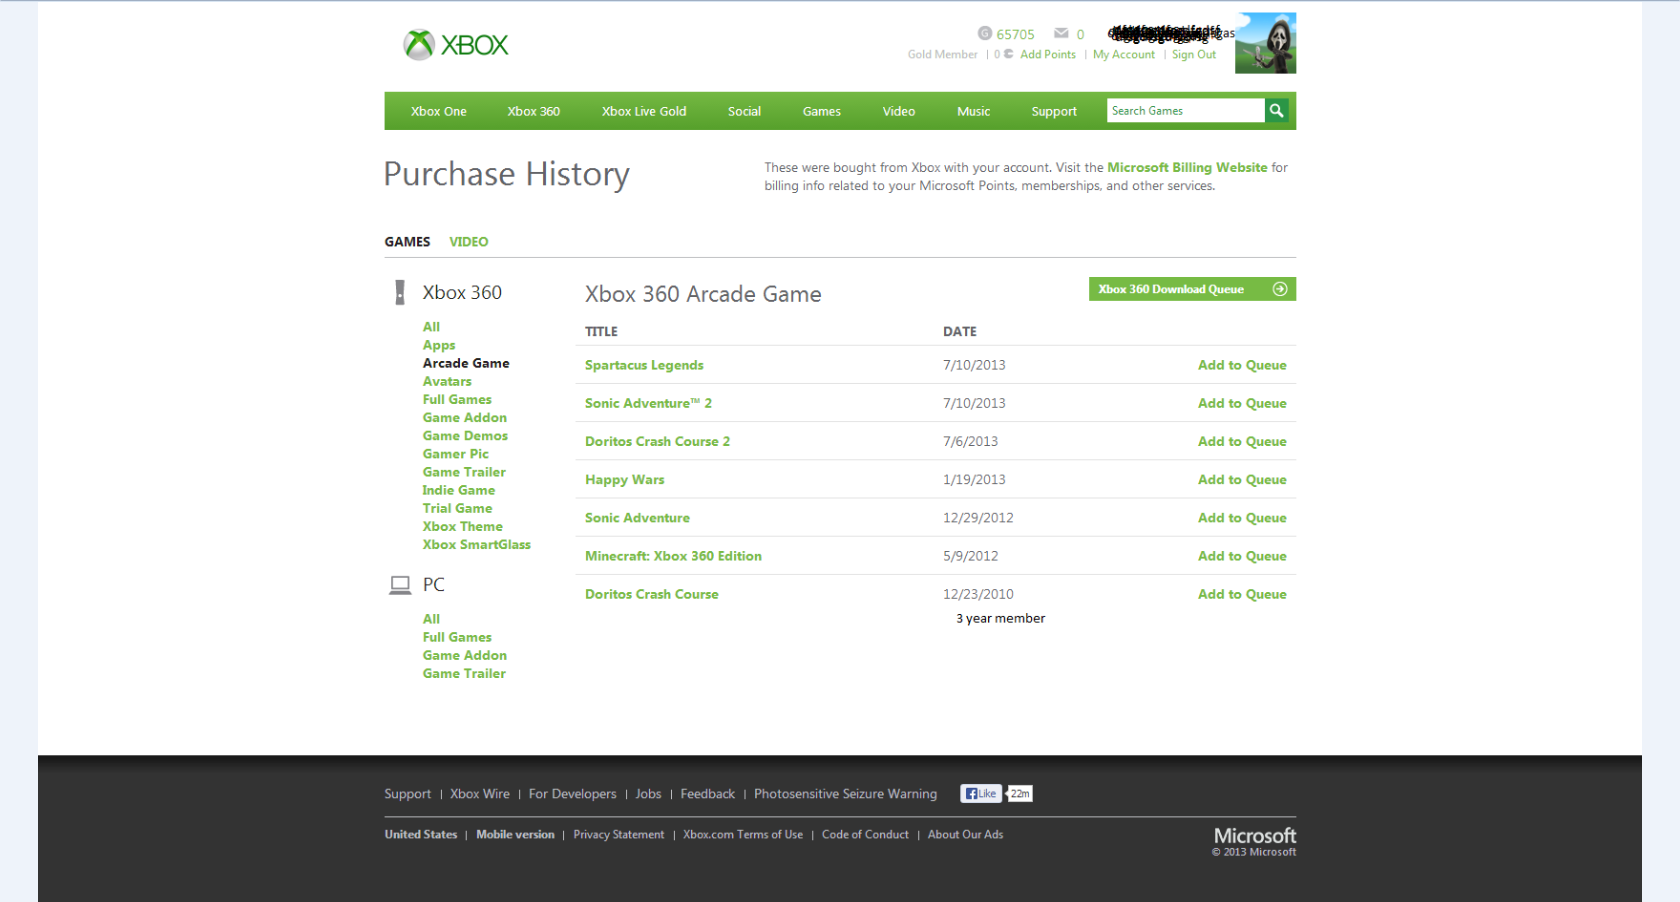
Task: Click the Microsoft Billing Website link
Action: coord(1187,168)
